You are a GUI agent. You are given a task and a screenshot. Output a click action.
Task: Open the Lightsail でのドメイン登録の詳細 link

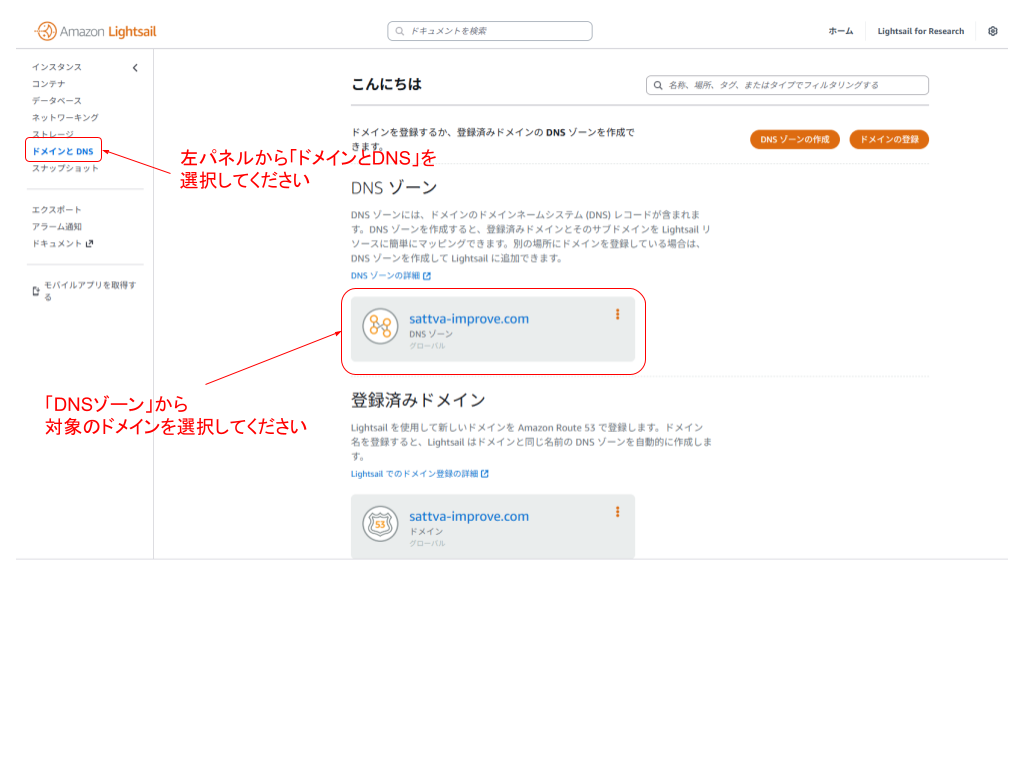[416, 473]
